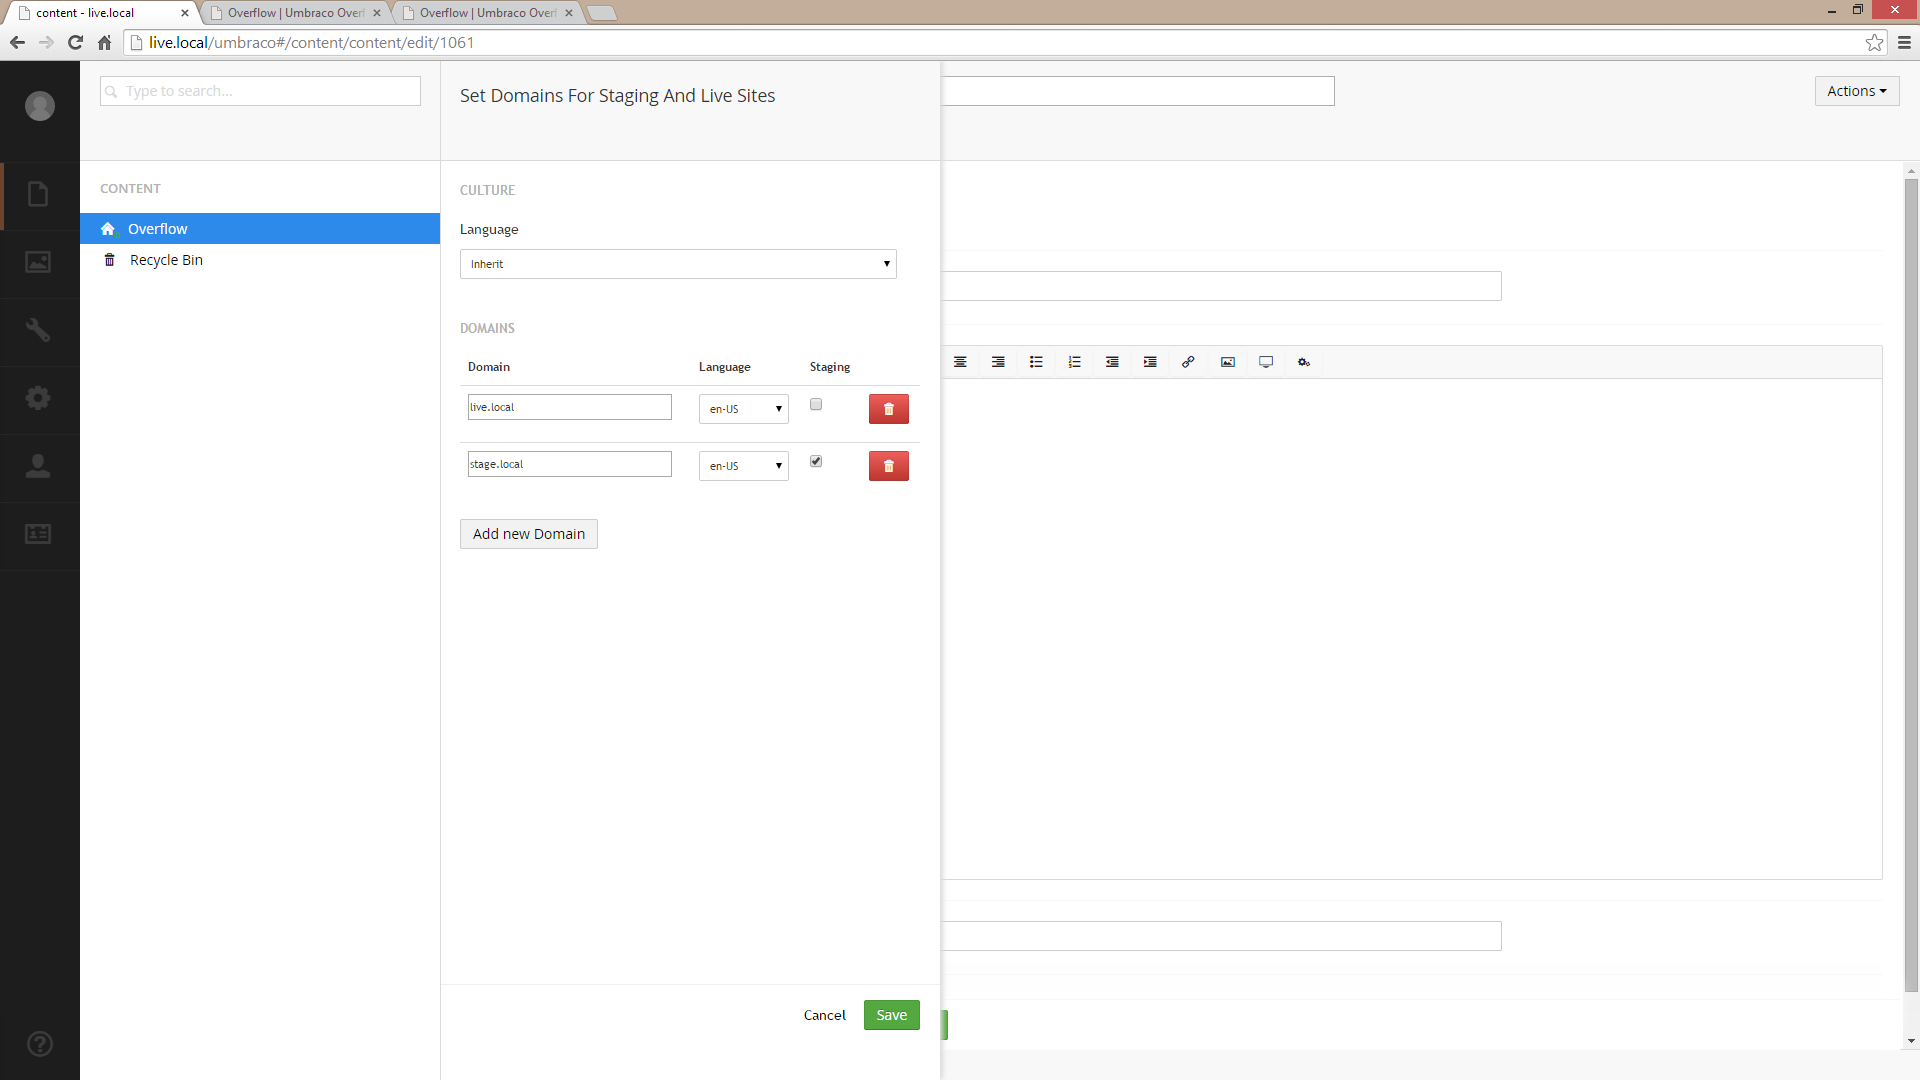Viewport: 1920px width, 1080px height.
Task: Increase indent in editor toolbar
Action: (x=1150, y=362)
